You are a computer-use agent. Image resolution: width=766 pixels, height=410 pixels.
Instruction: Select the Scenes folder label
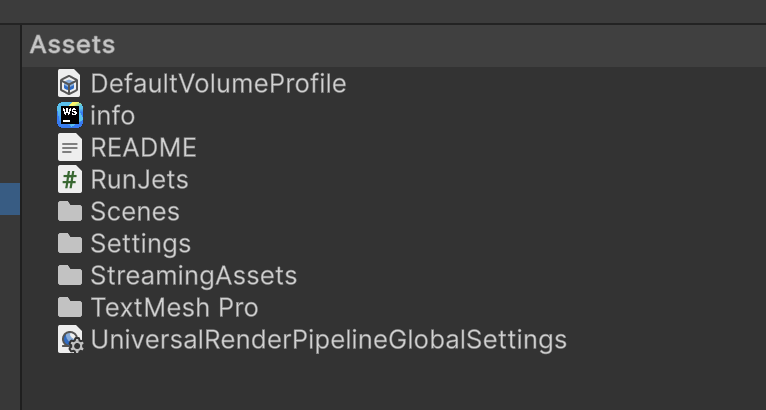pos(135,212)
